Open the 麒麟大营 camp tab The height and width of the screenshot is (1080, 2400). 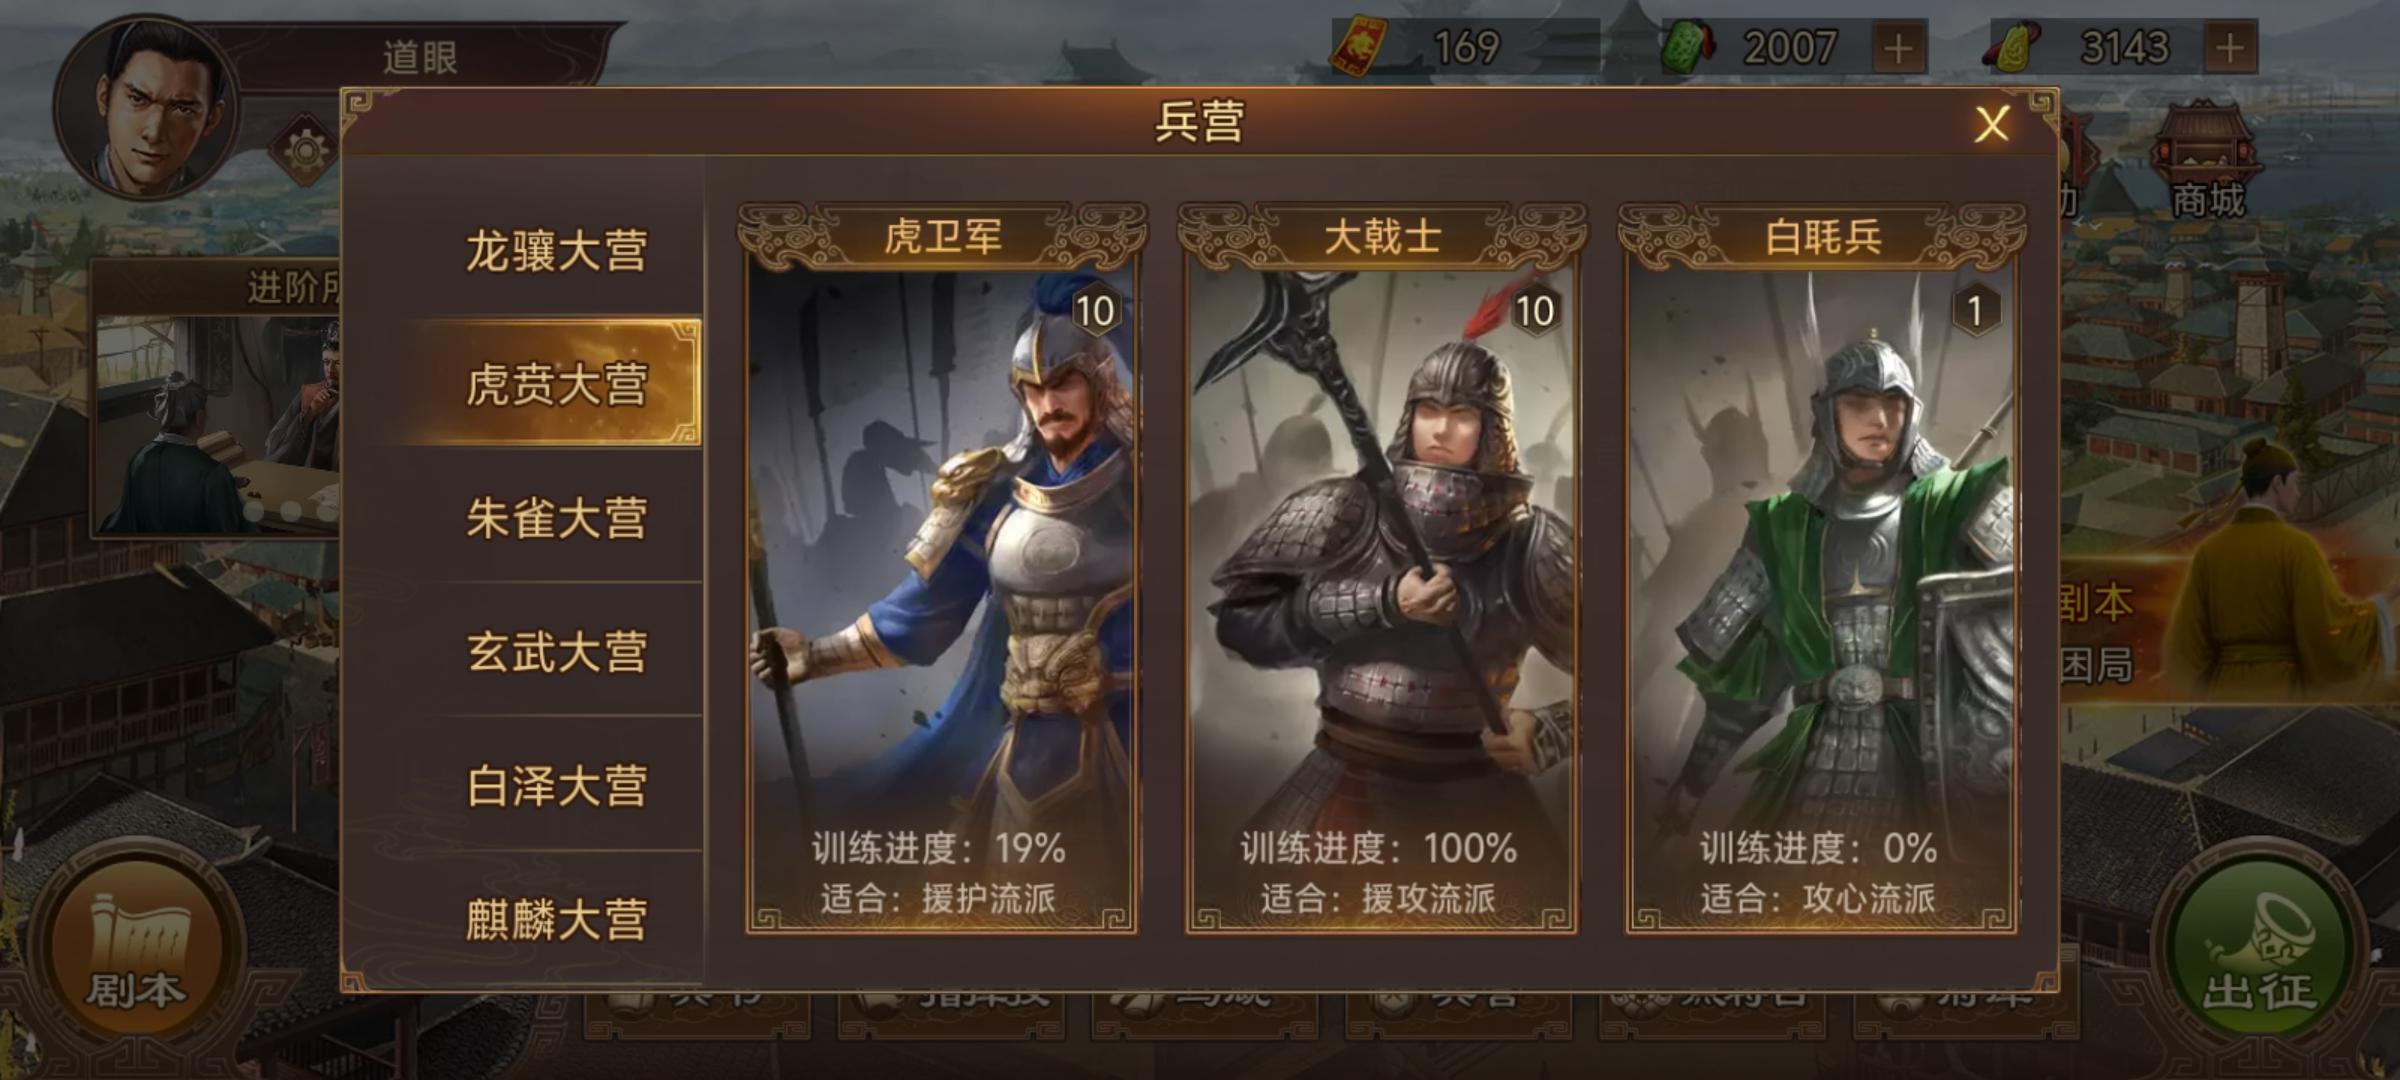tap(556, 920)
